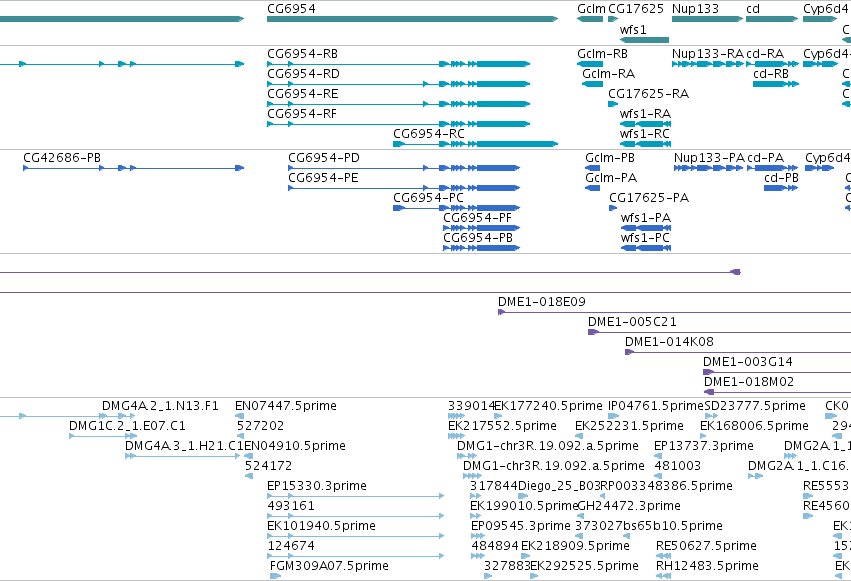
Task: Click the cd-RB transcript
Action: click(x=776, y=84)
